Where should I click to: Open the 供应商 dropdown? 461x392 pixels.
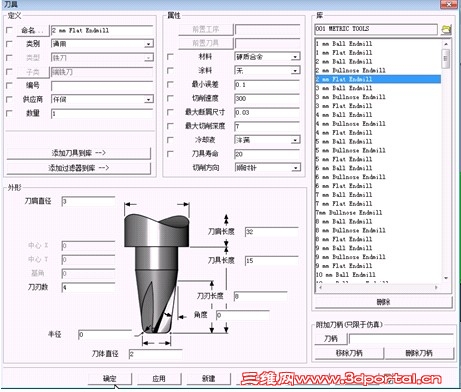pos(149,99)
